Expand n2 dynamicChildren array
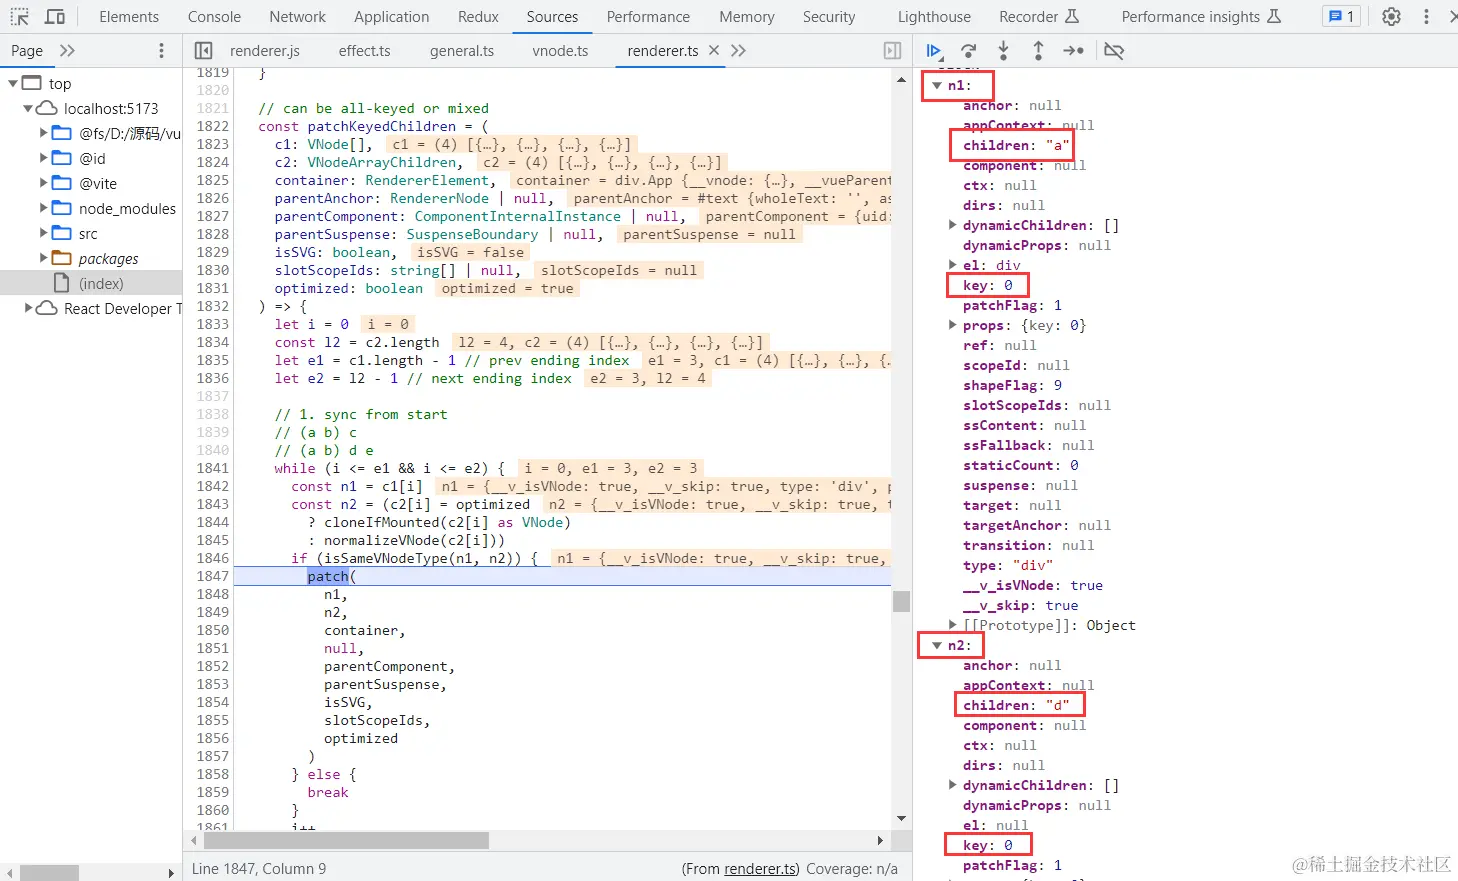 (x=953, y=786)
